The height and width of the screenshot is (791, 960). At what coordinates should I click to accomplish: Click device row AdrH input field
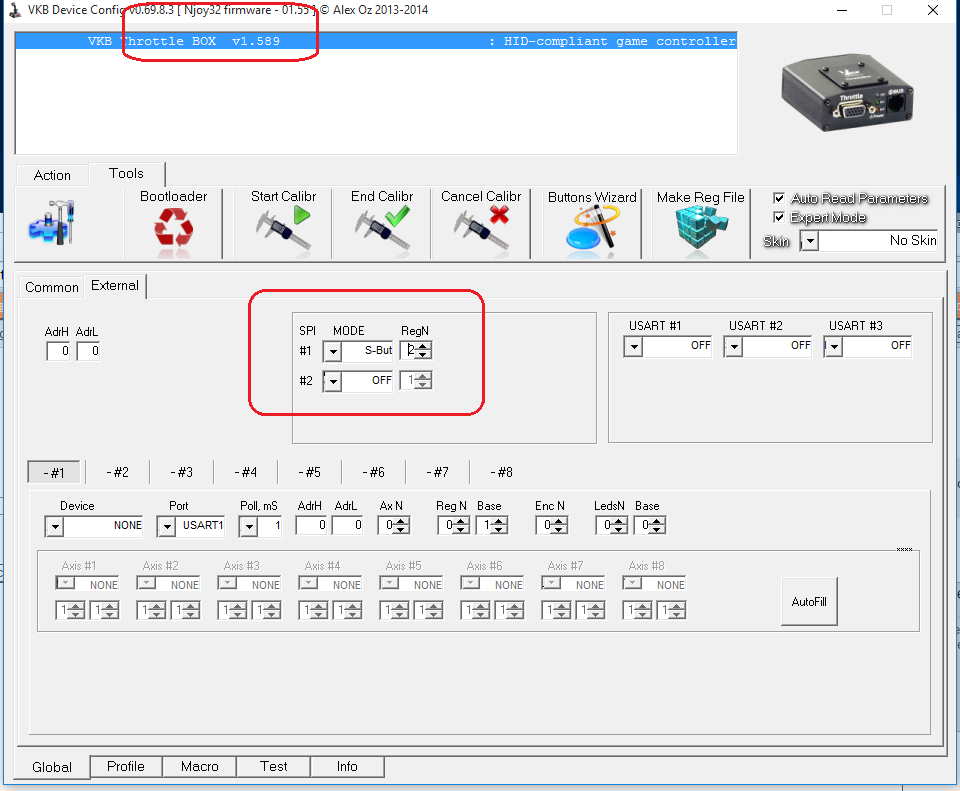coord(312,525)
